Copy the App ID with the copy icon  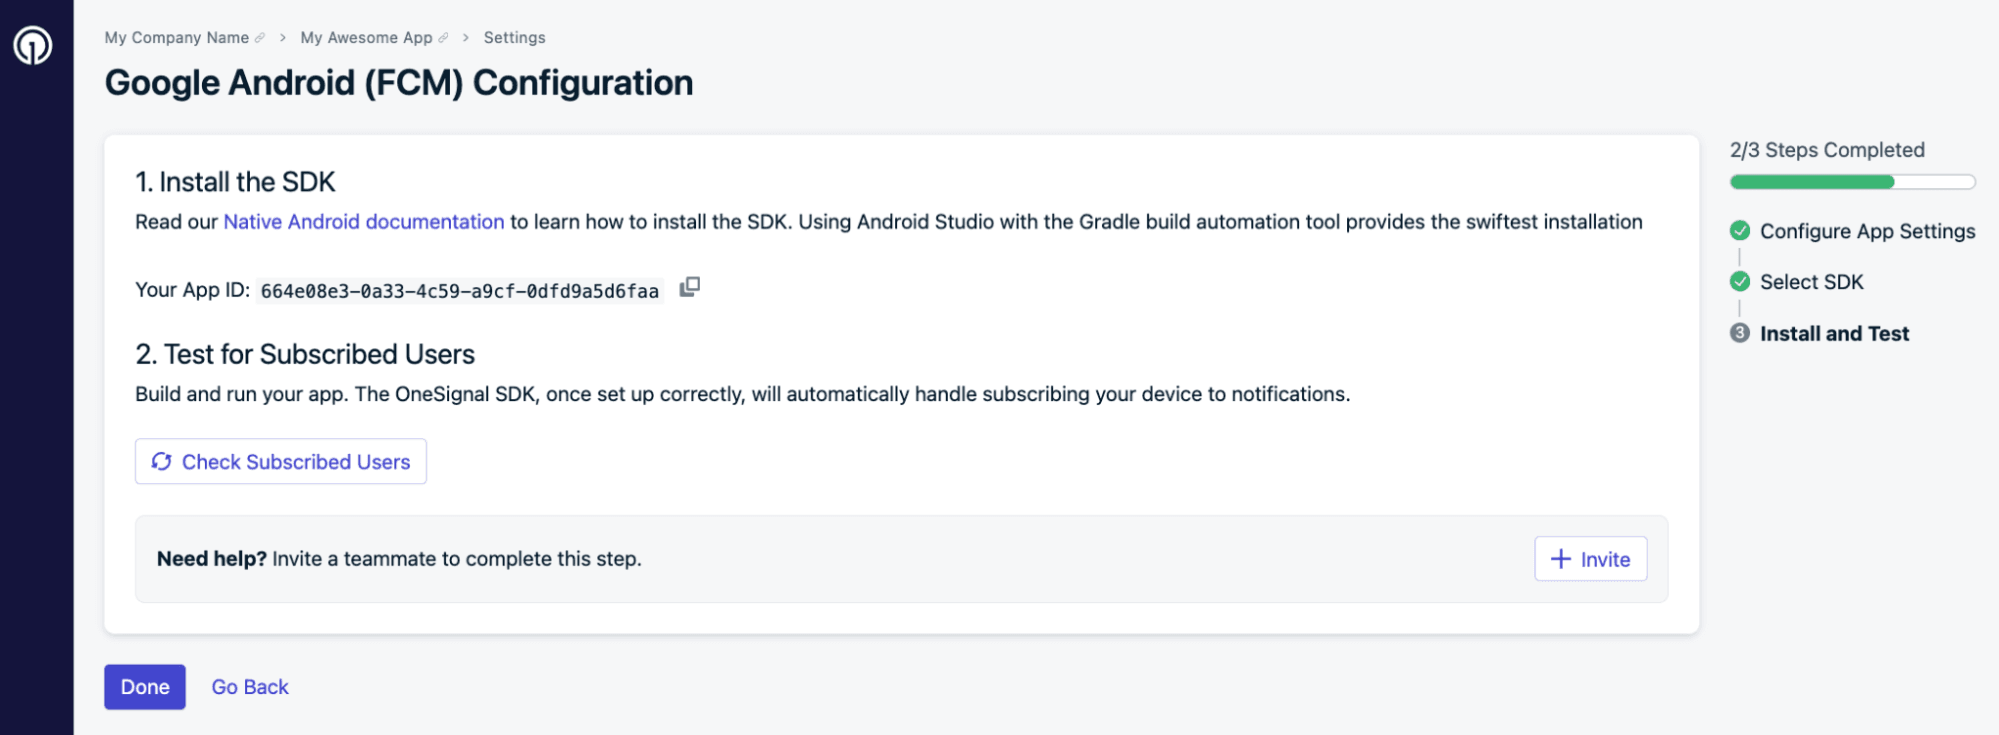pyautogui.click(x=689, y=288)
